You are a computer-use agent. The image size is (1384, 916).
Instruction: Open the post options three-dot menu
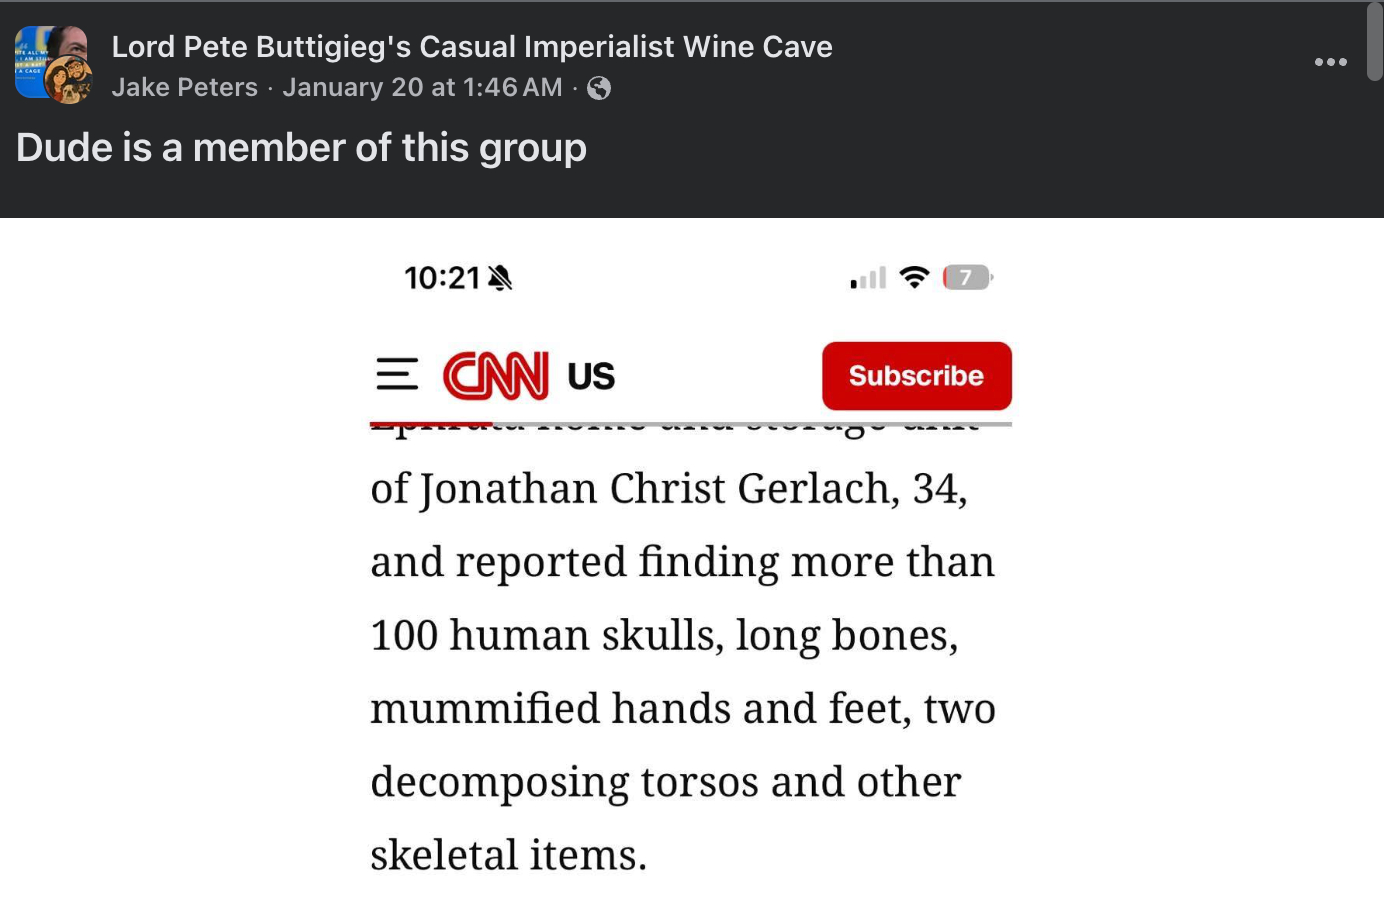click(x=1330, y=62)
